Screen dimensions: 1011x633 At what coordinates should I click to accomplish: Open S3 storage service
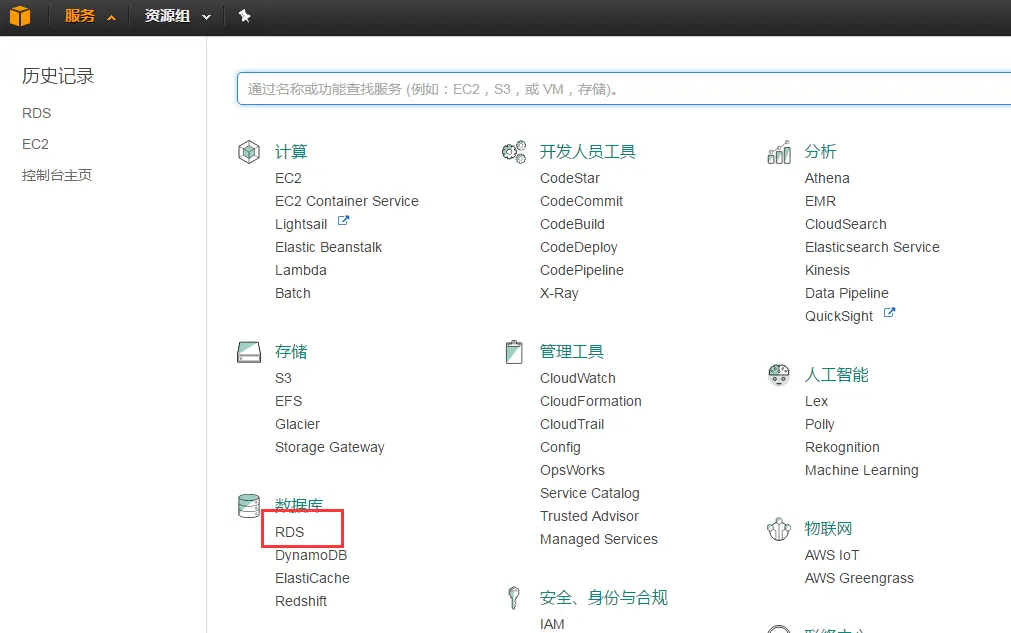point(283,378)
